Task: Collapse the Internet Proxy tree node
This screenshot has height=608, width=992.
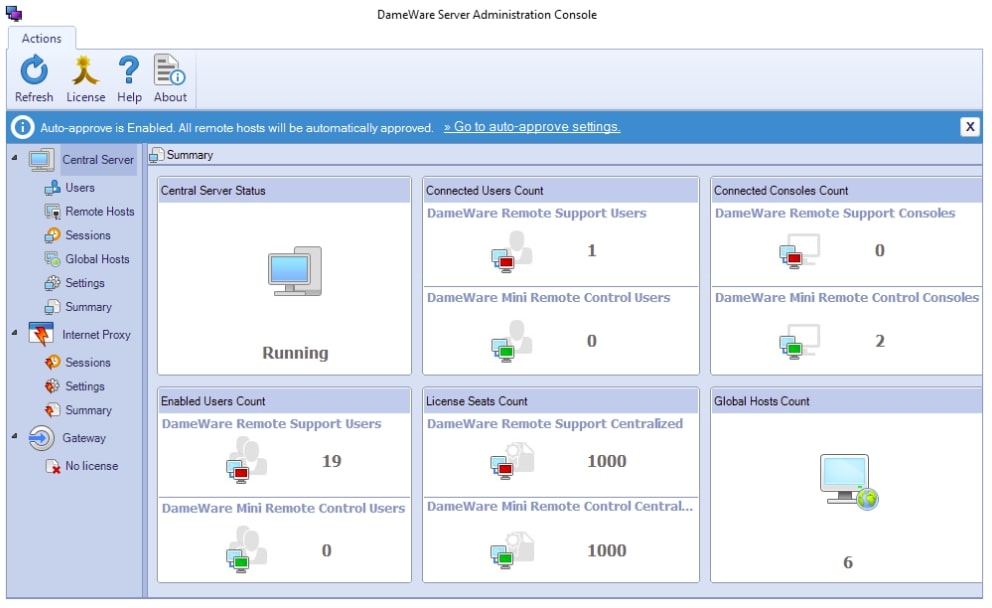Action: click(x=15, y=332)
